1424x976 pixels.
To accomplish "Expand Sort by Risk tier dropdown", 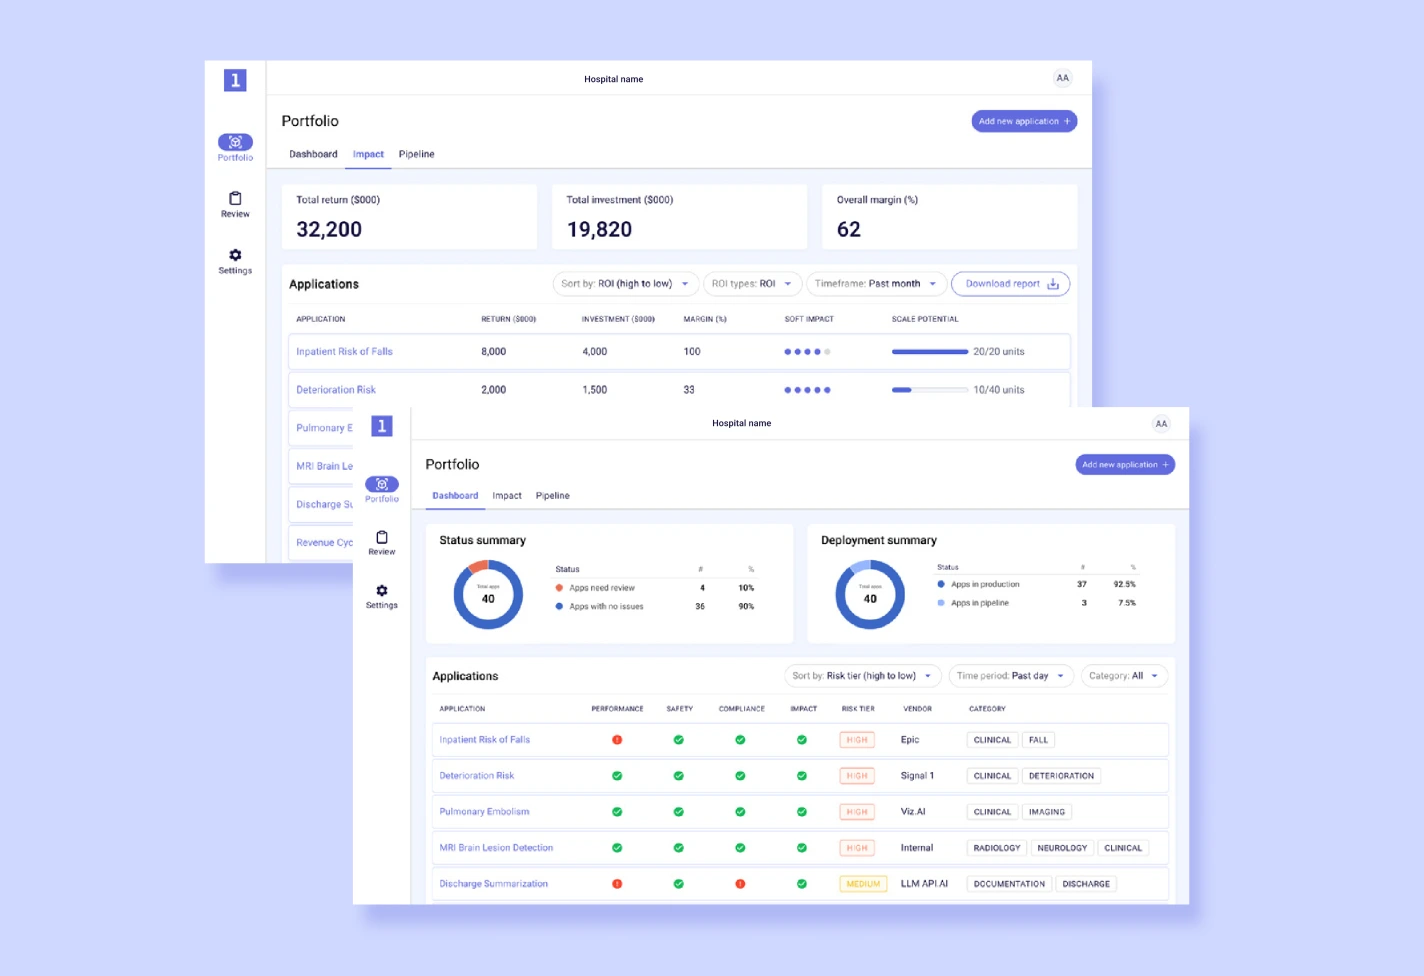I will pos(864,676).
